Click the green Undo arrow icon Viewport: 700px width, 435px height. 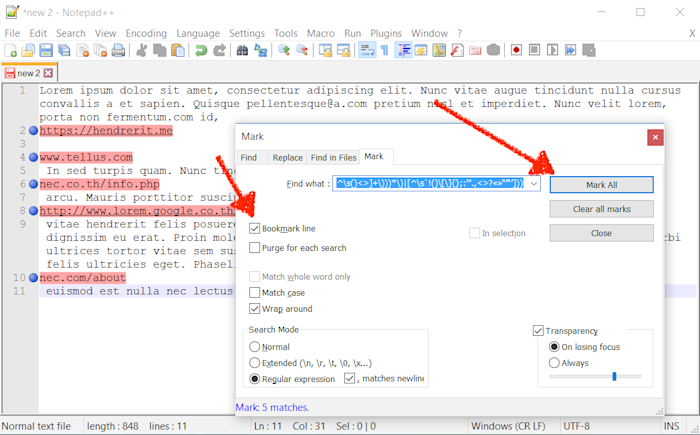(201, 50)
